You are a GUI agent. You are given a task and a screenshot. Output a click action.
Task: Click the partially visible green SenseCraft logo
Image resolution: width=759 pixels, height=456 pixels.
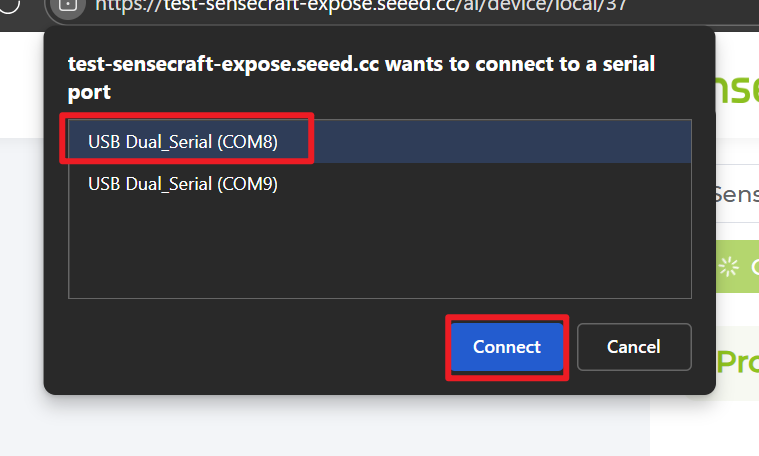point(737,88)
